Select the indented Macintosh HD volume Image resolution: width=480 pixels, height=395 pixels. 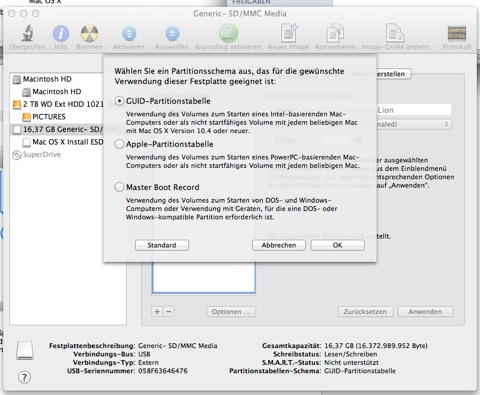click(x=57, y=92)
